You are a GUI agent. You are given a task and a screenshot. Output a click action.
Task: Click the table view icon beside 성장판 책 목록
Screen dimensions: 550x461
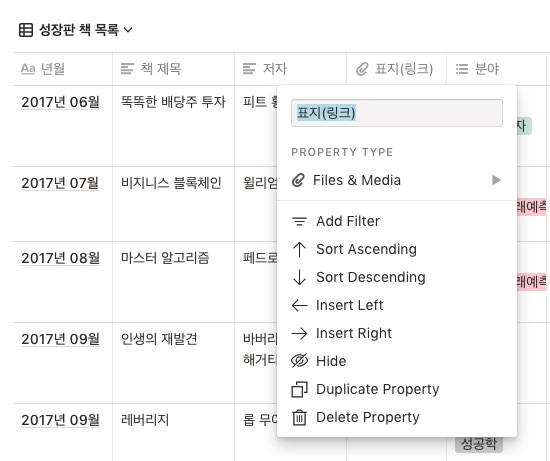[x=26, y=30]
